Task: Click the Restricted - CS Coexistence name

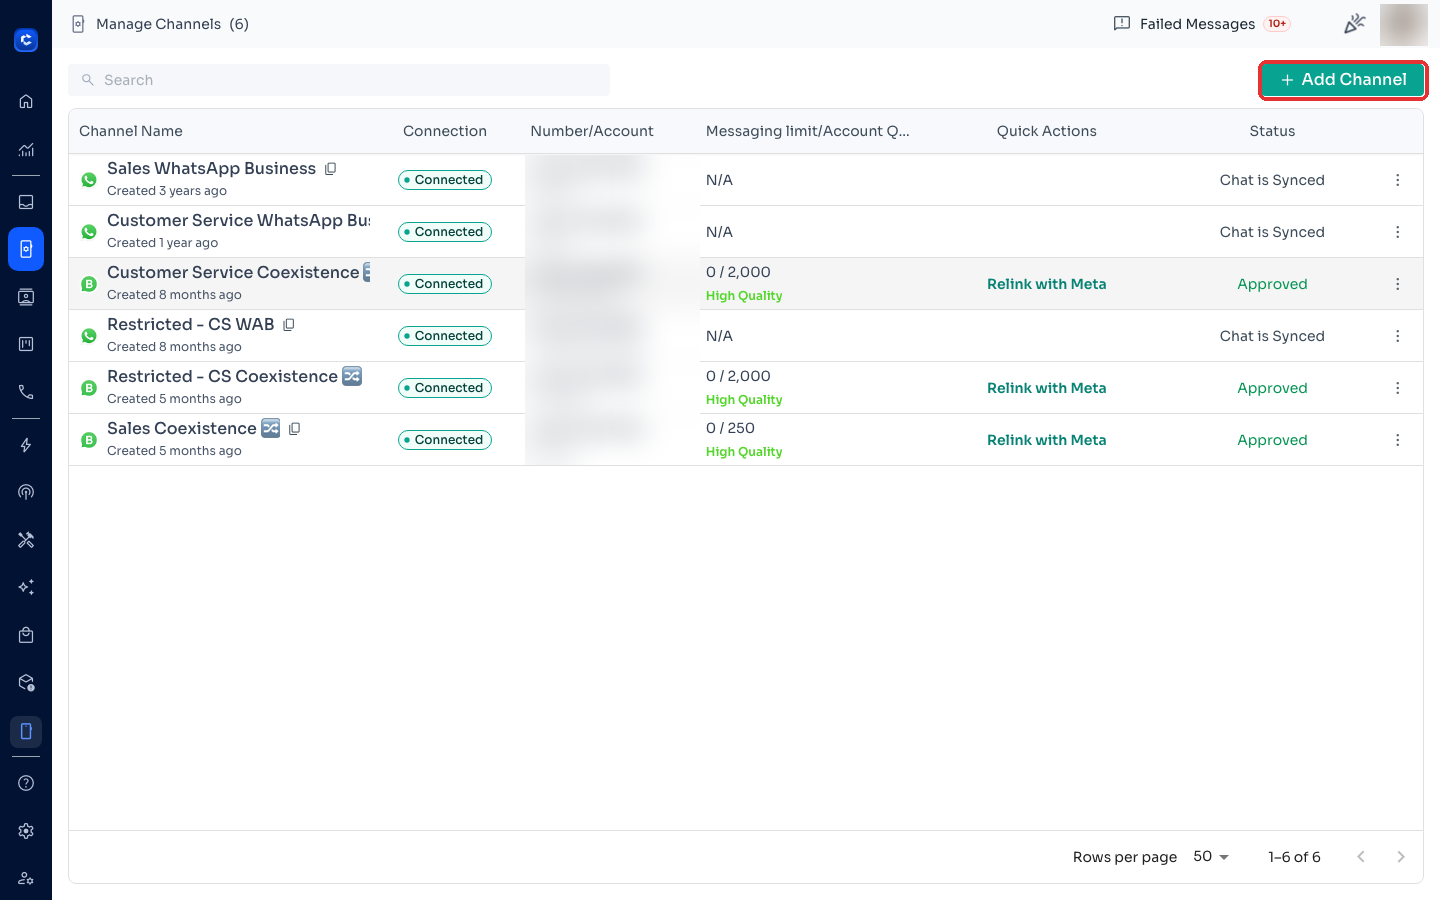Action: tap(222, 376)
